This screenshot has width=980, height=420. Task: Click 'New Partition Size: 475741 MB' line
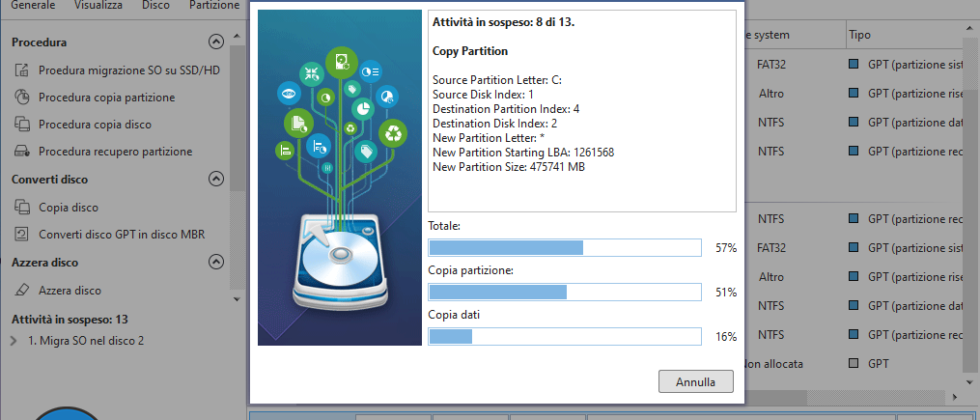point(509,168)
